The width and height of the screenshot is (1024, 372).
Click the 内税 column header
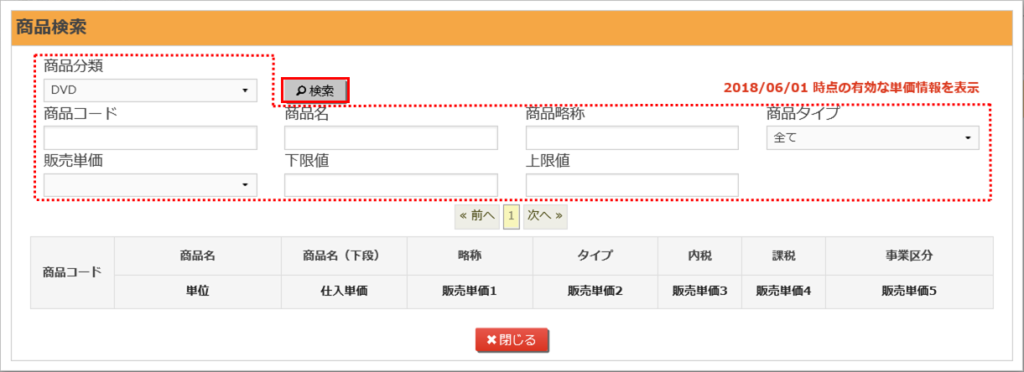pyautogui.click(x=700, y=256)
